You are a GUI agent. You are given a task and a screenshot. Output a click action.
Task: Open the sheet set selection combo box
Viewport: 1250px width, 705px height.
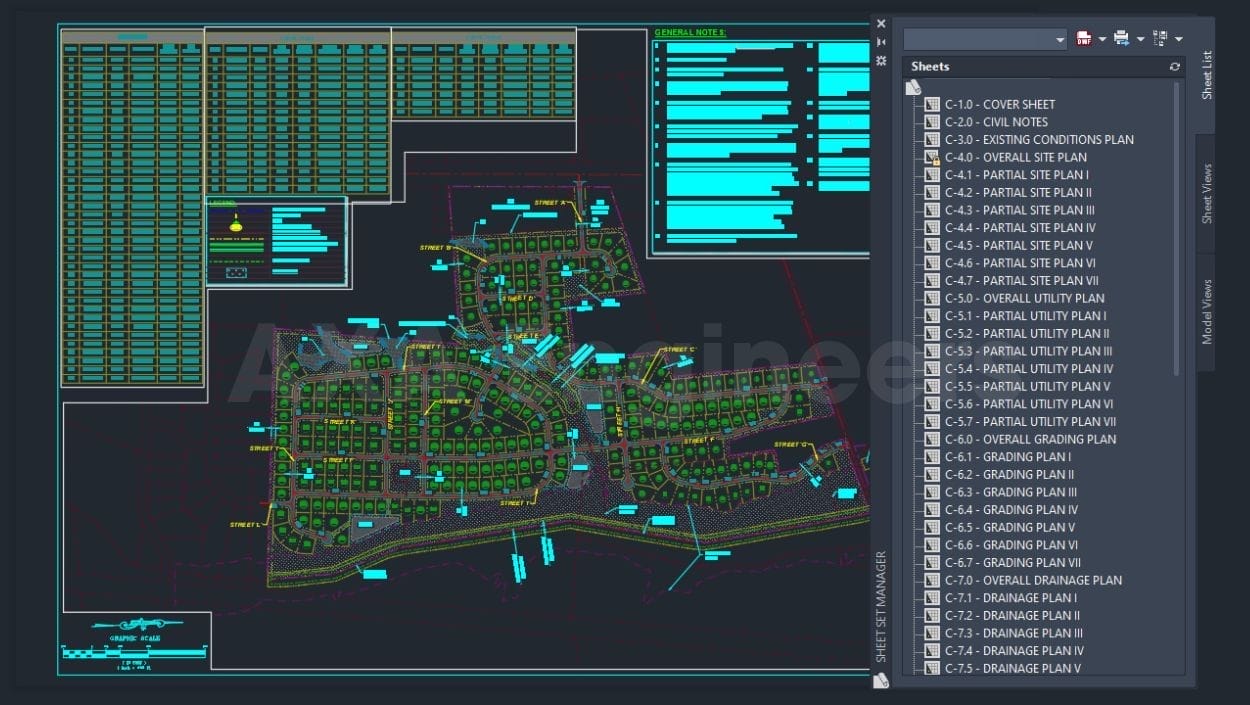985,39
